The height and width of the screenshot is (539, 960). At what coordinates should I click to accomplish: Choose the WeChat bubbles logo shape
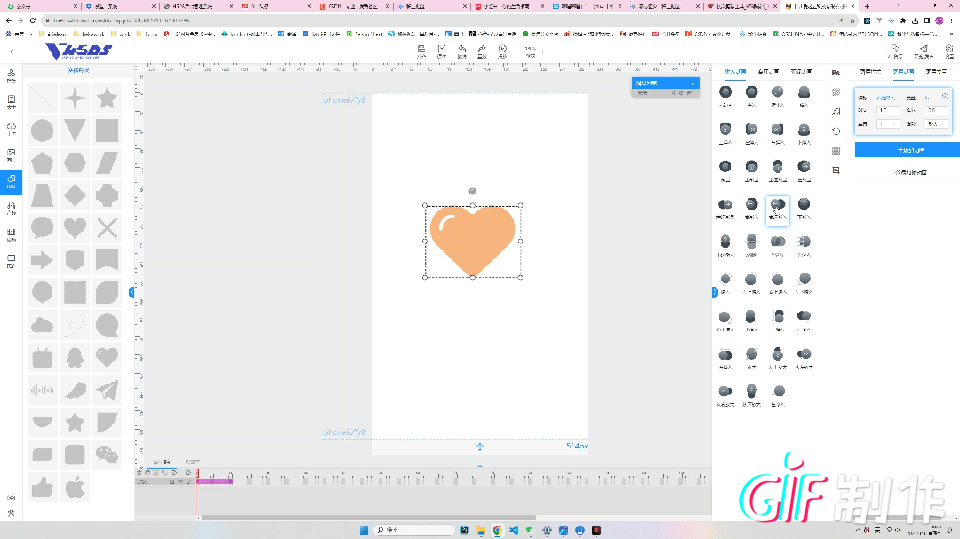coord(107,455)
